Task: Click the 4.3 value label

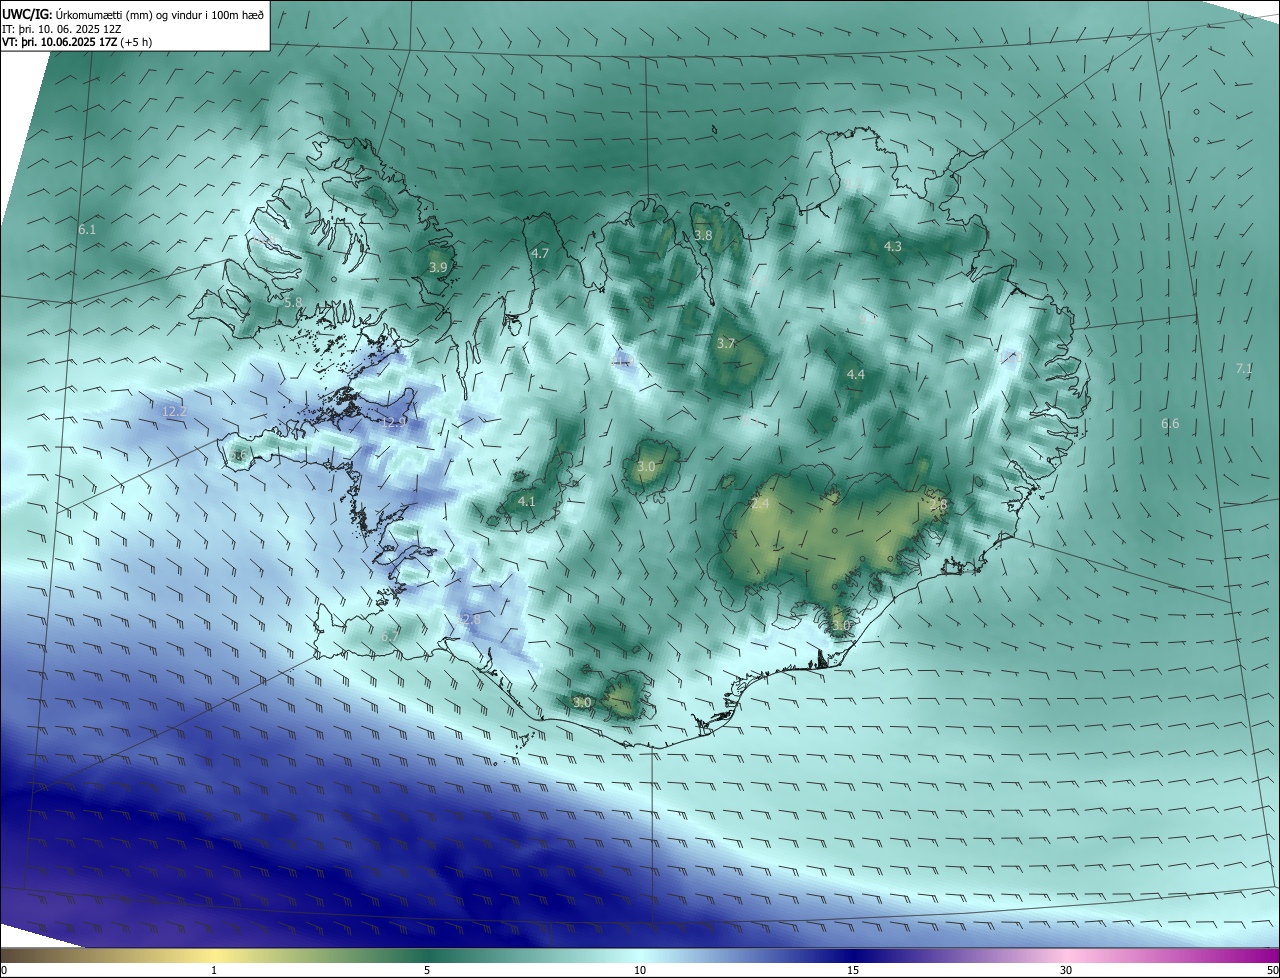Action: [x=892, y=247]
